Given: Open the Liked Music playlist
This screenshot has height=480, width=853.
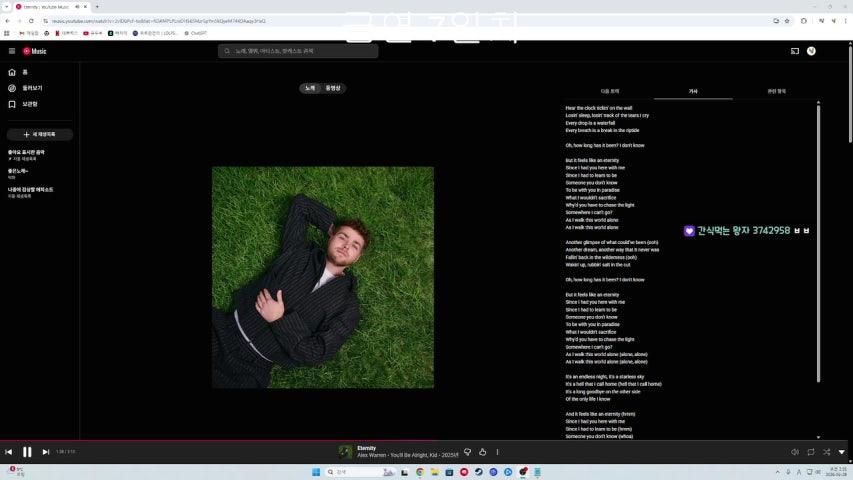Looking at the screenshot, I should [x=26, y=152].
